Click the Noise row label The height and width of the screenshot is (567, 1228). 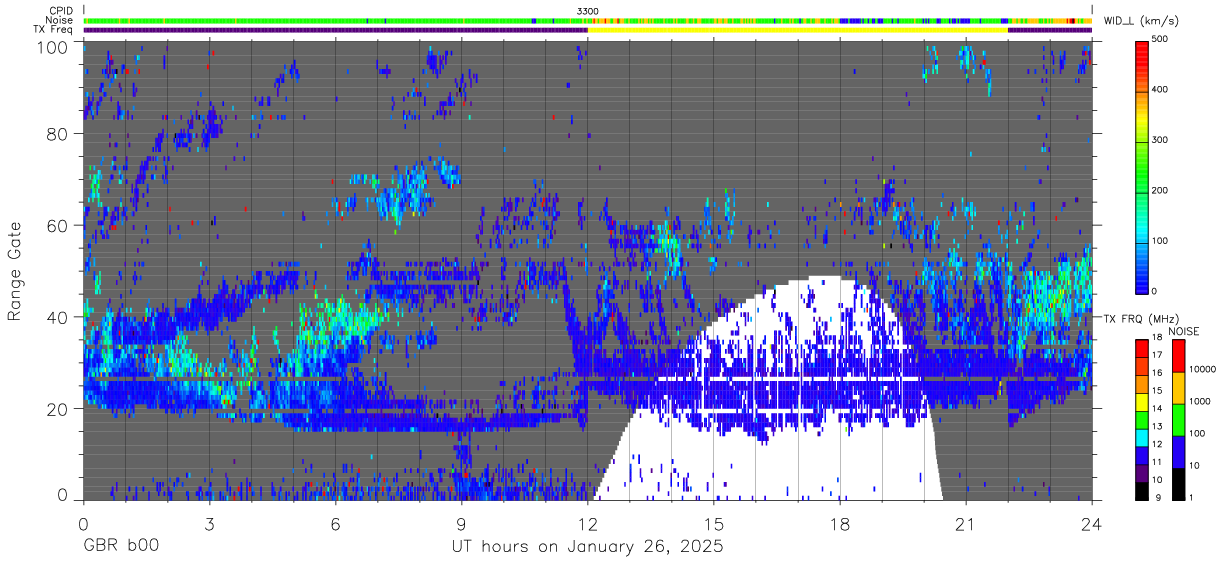click(x=59, y=20)
